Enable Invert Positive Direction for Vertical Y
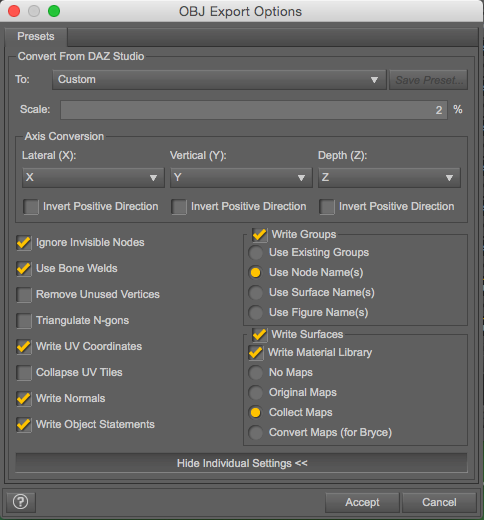Viewport: 484px width, 520px height. [x=179, y=207]
